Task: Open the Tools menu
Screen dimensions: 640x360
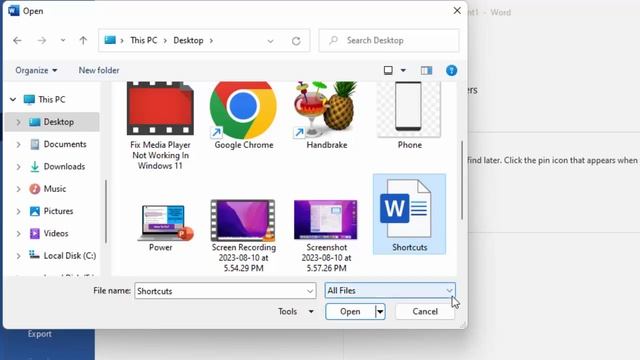Action: (x=296, y=311)
